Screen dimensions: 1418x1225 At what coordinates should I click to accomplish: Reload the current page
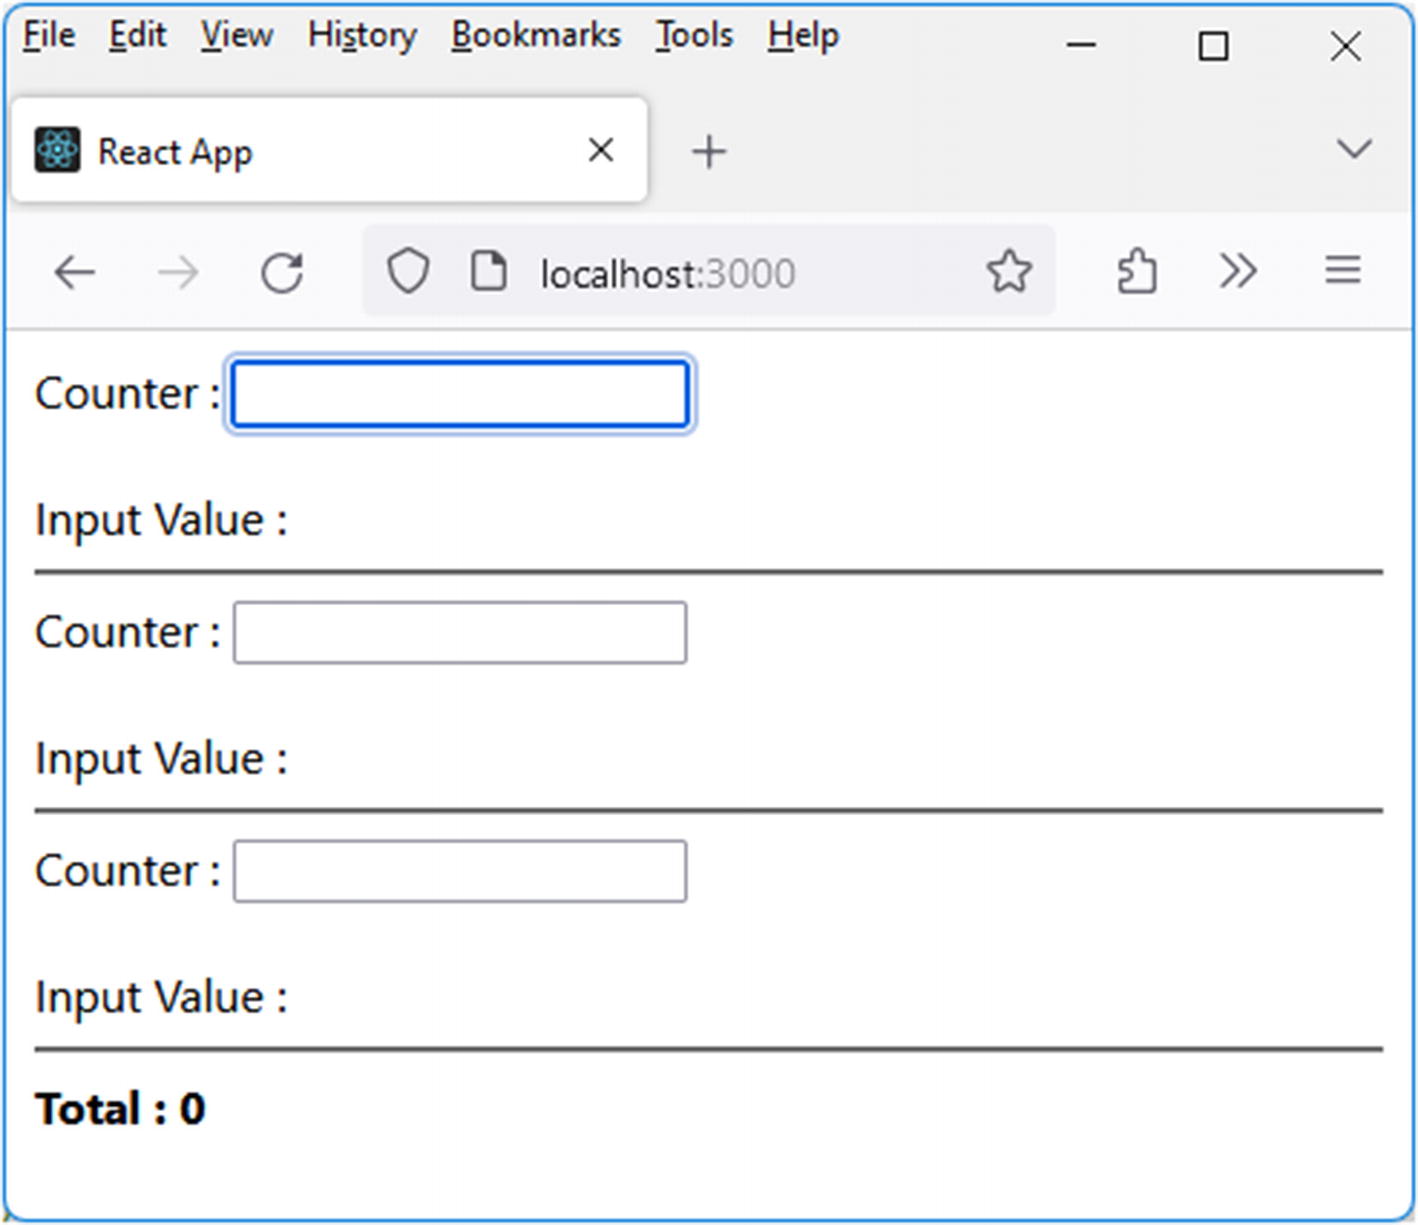coord(282,272)
